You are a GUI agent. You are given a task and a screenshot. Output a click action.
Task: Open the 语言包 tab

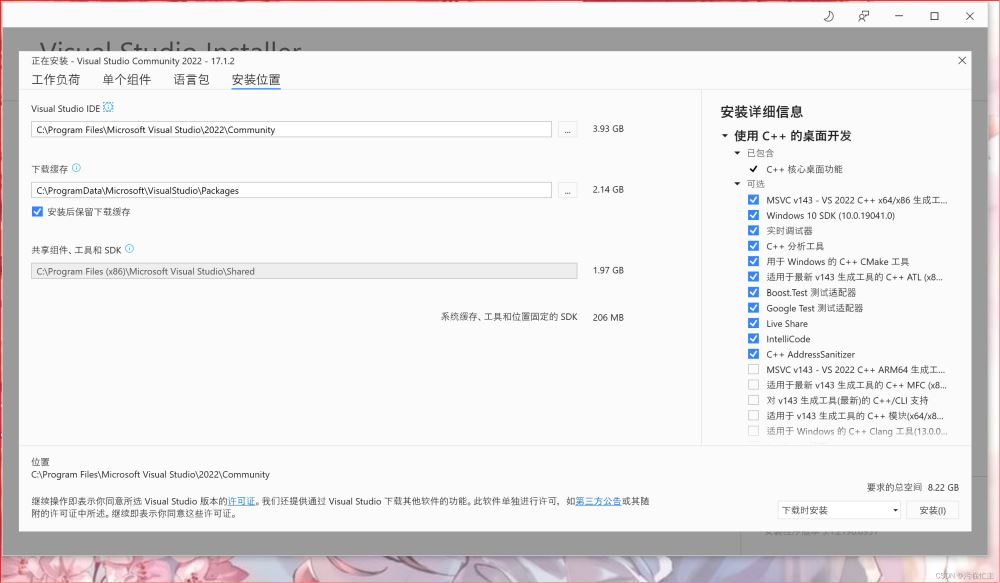point(191,80)
